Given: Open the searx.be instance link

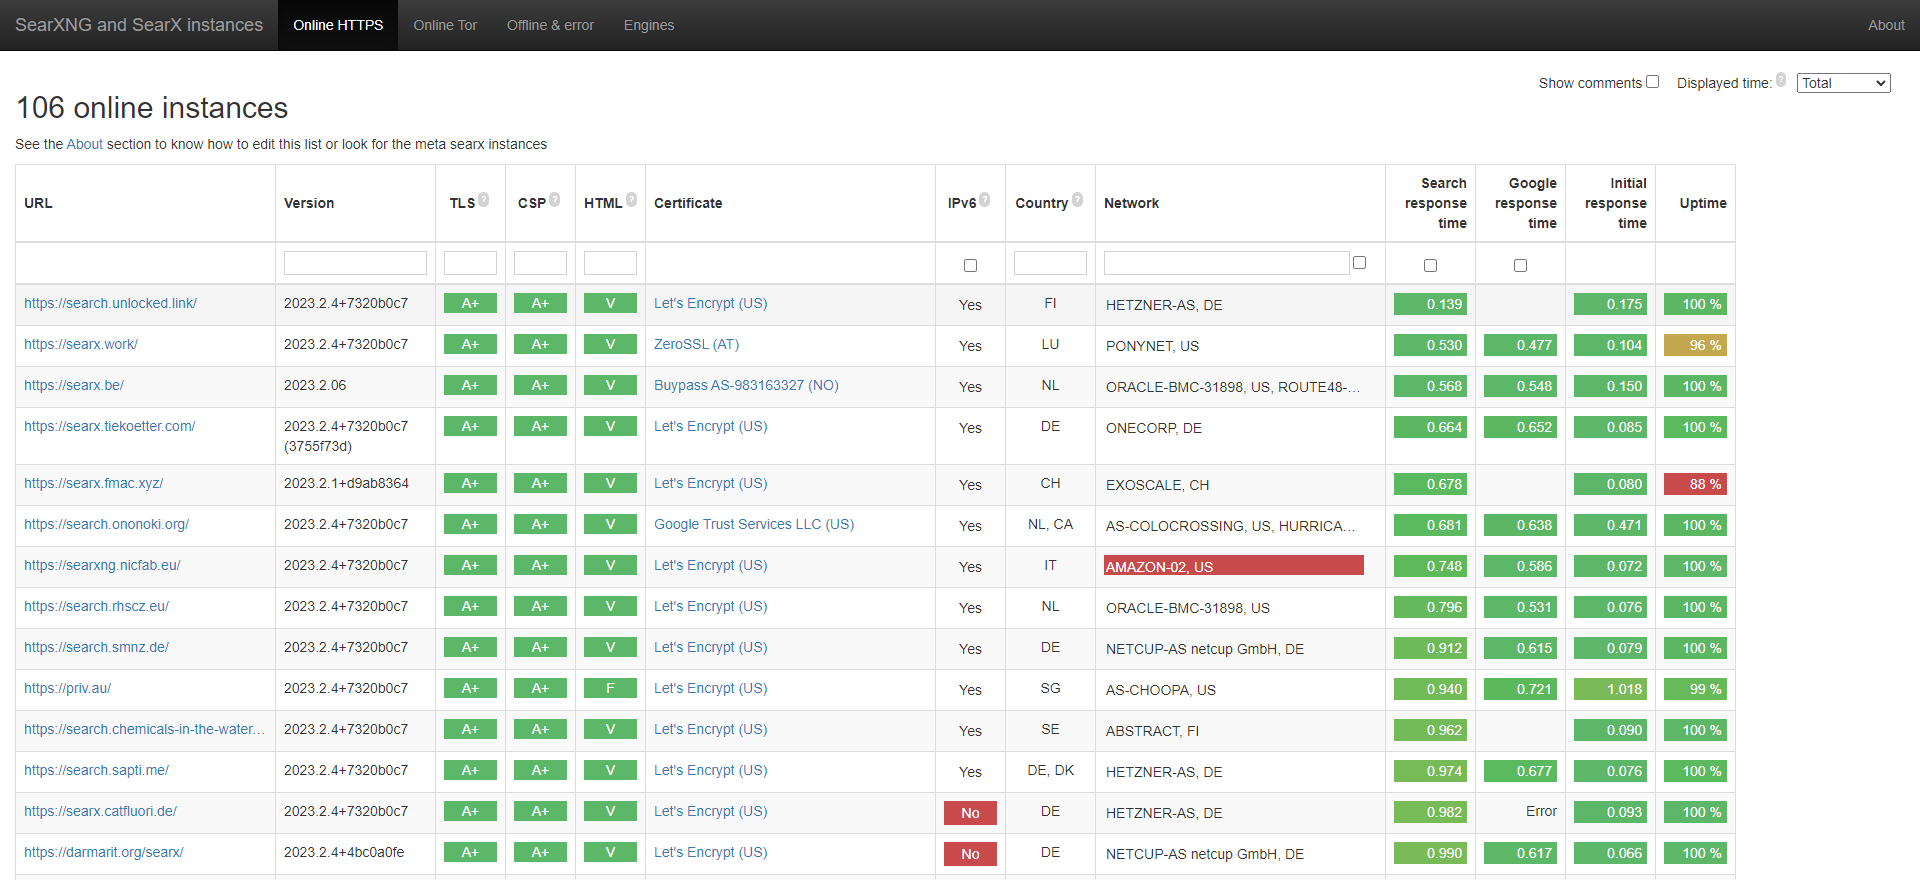Looking at the screenshot, I should 74,385.
